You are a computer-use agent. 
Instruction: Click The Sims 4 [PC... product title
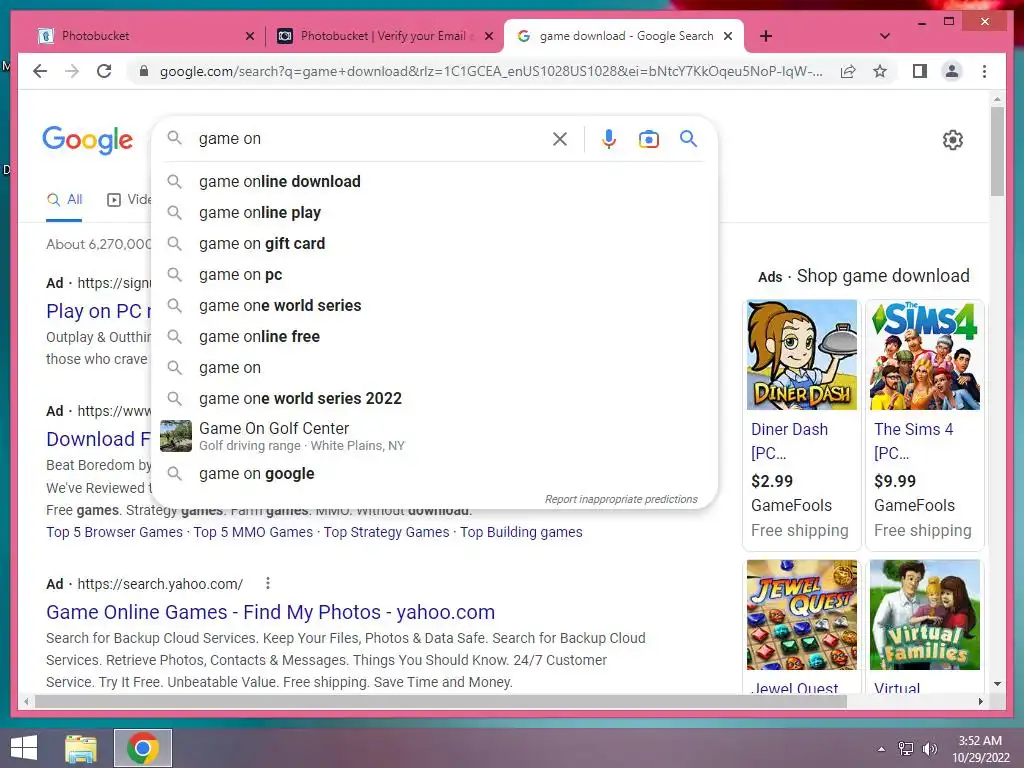[914, 441]
